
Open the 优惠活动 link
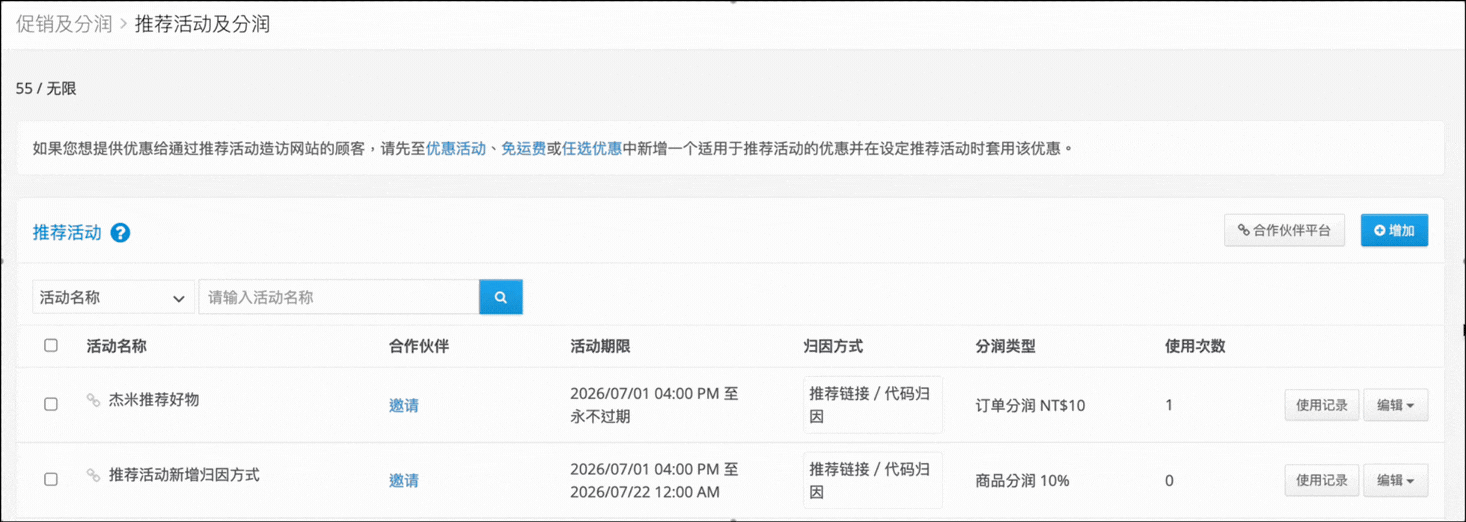click(x=456, y=148)
